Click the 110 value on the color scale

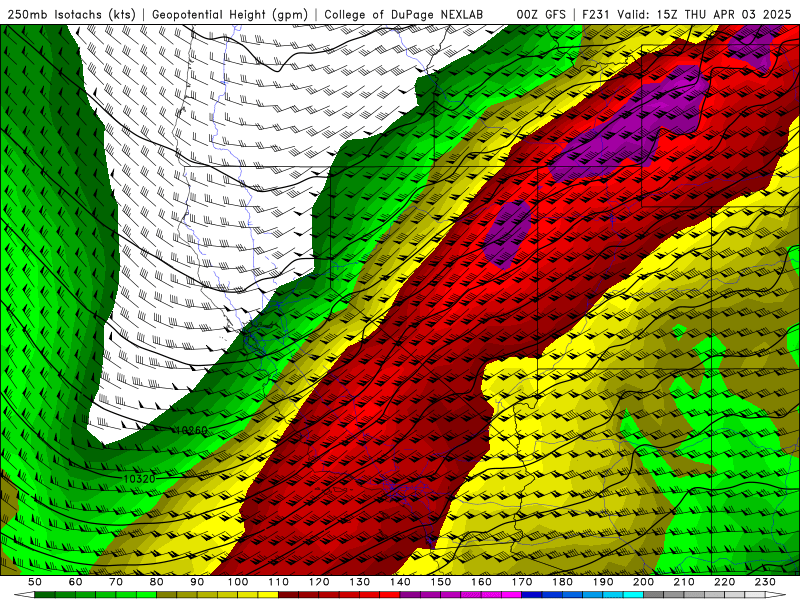279,582
